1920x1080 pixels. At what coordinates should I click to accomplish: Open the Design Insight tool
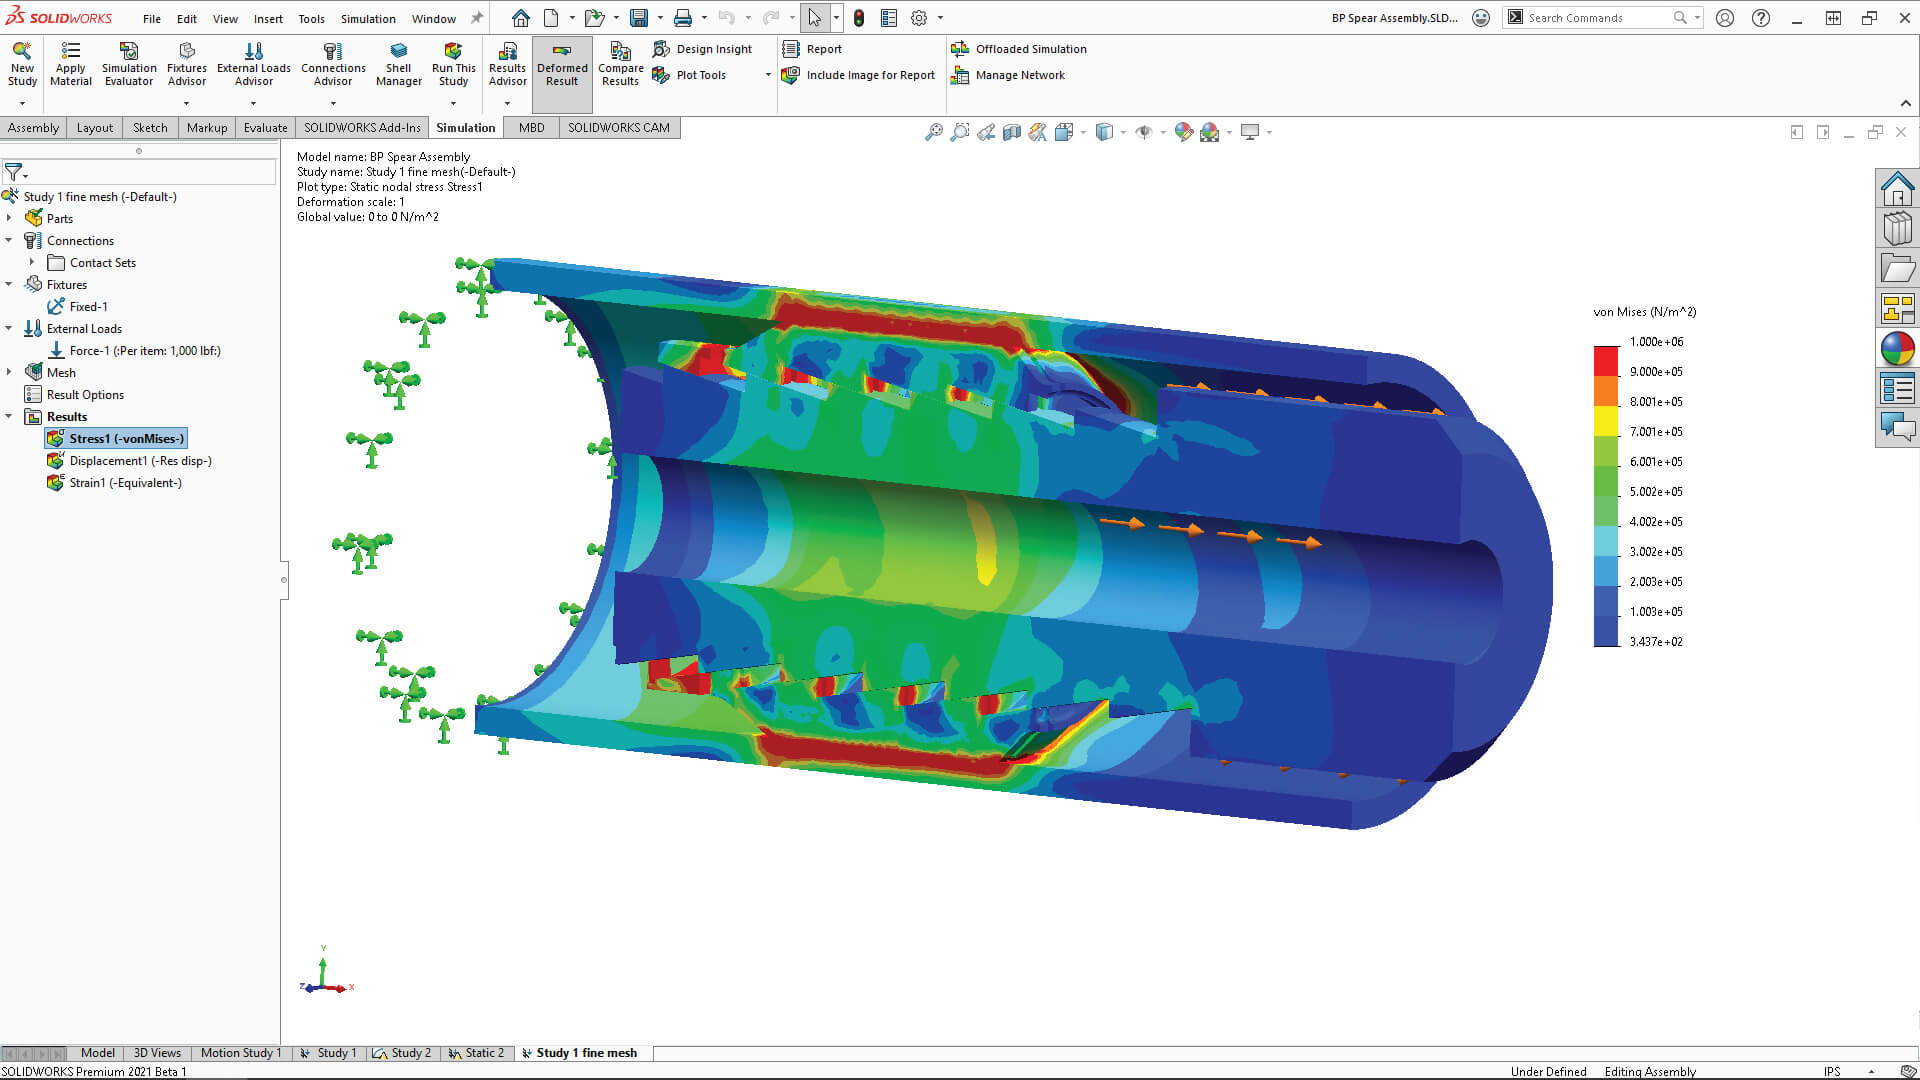click(704, 48)
